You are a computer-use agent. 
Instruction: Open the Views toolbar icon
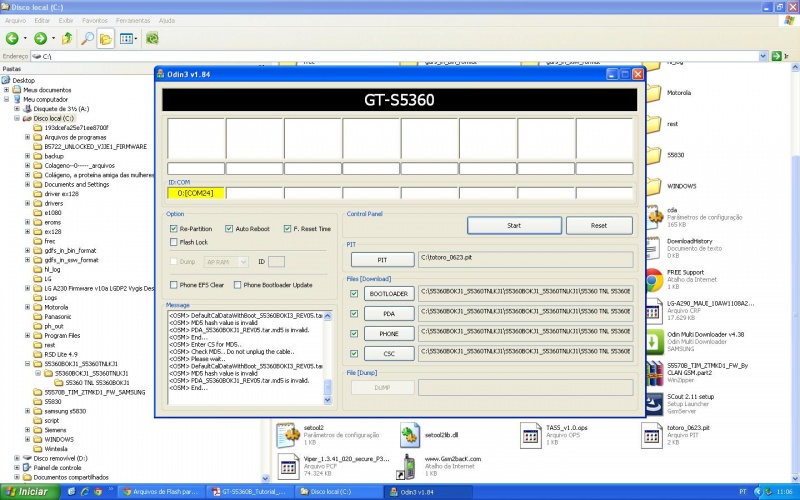[126, 38]
